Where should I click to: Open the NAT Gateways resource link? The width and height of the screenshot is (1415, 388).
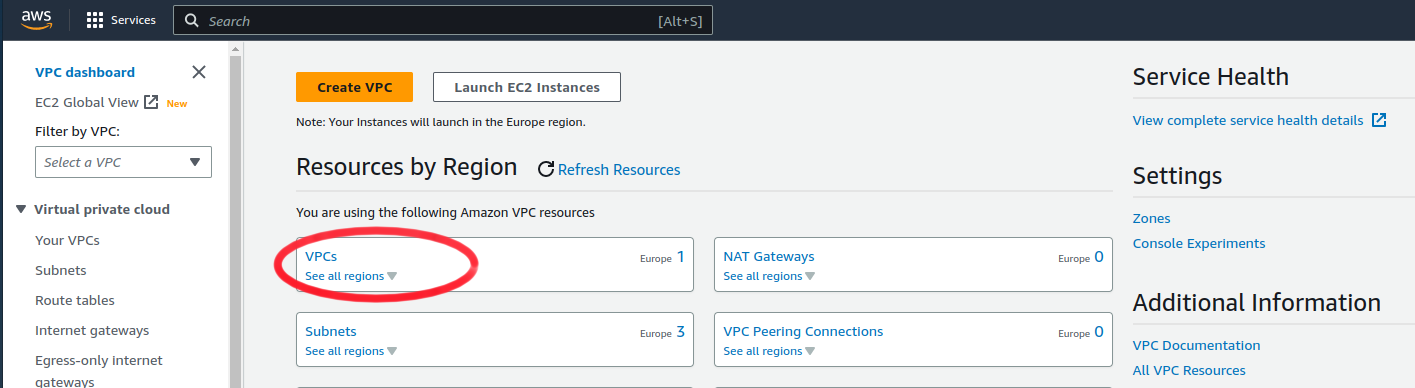coord(769,257)
